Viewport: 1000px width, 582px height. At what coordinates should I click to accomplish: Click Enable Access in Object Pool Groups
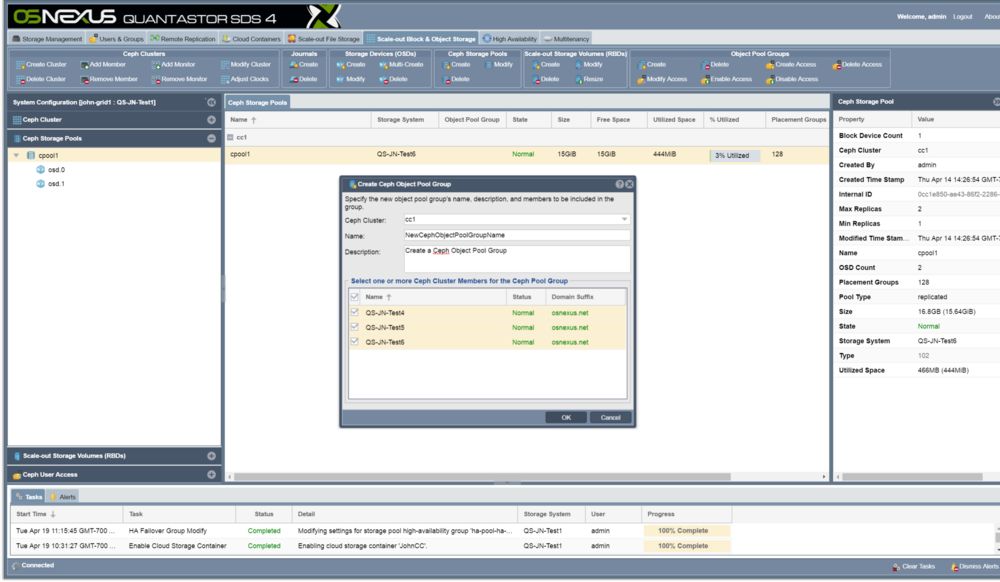(x=726, y=80)
